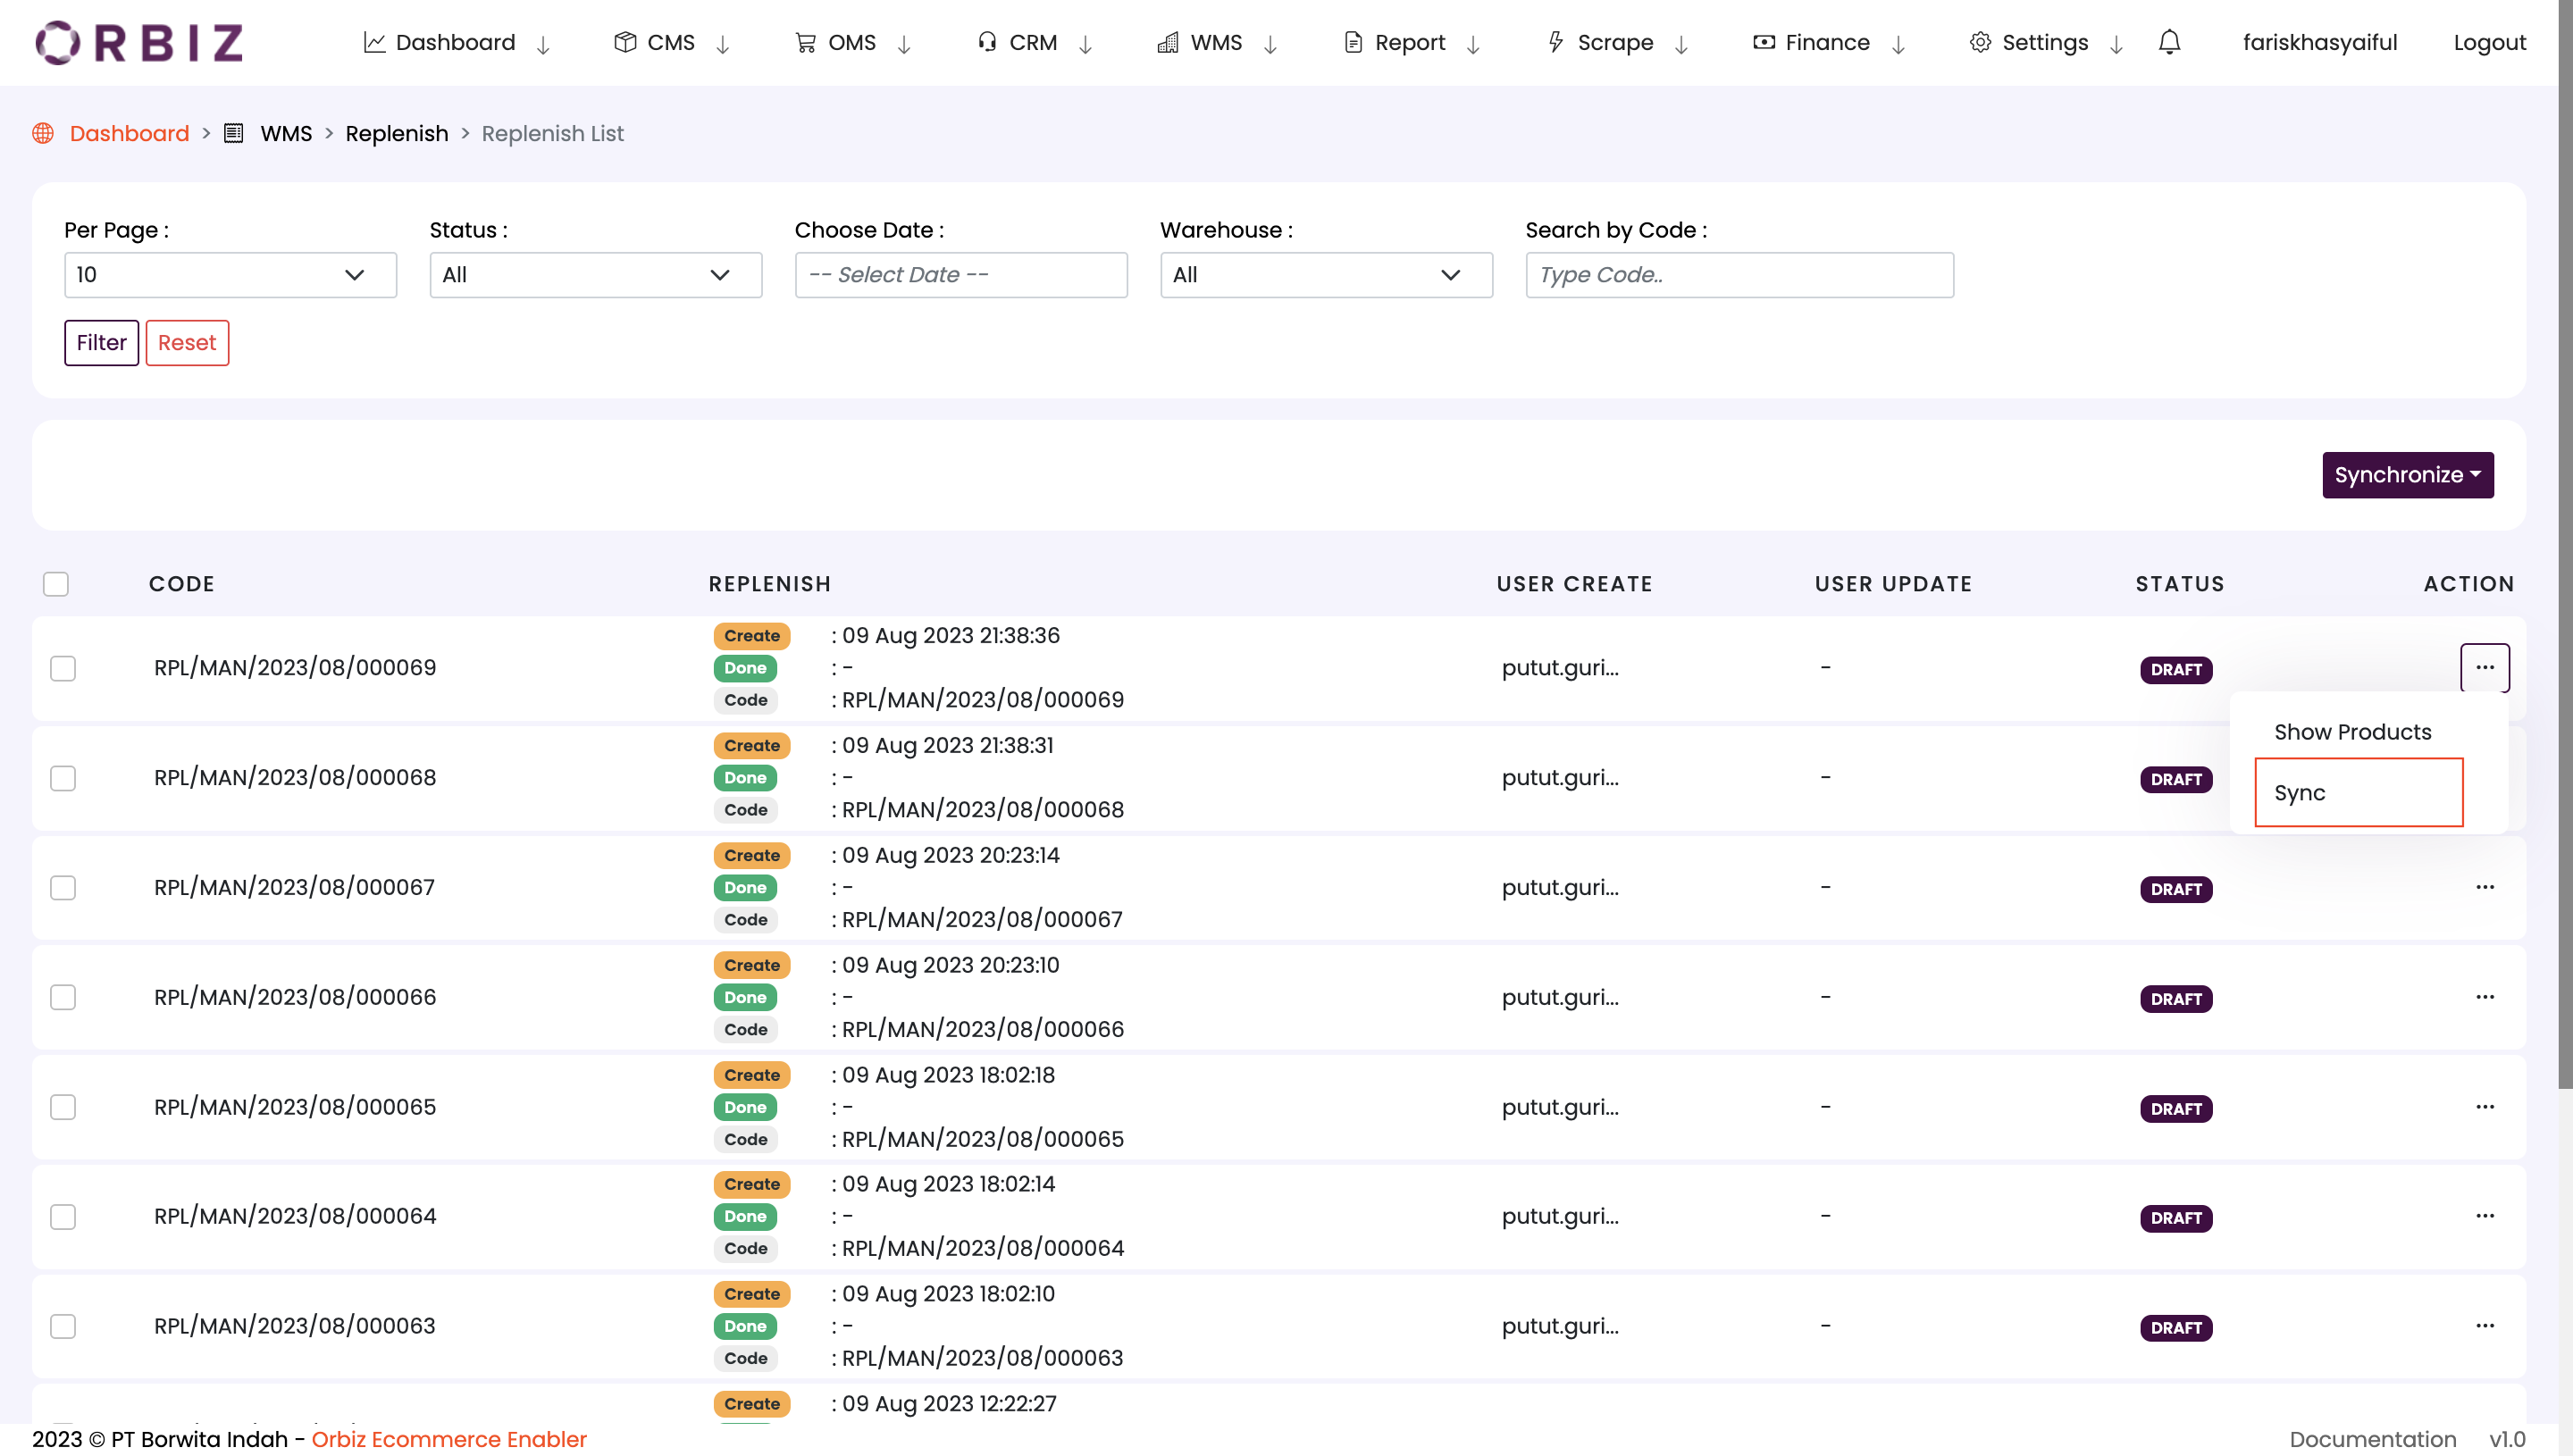Click Create badge in row 000069
Screen dimensions: 2573x1456
752,636
